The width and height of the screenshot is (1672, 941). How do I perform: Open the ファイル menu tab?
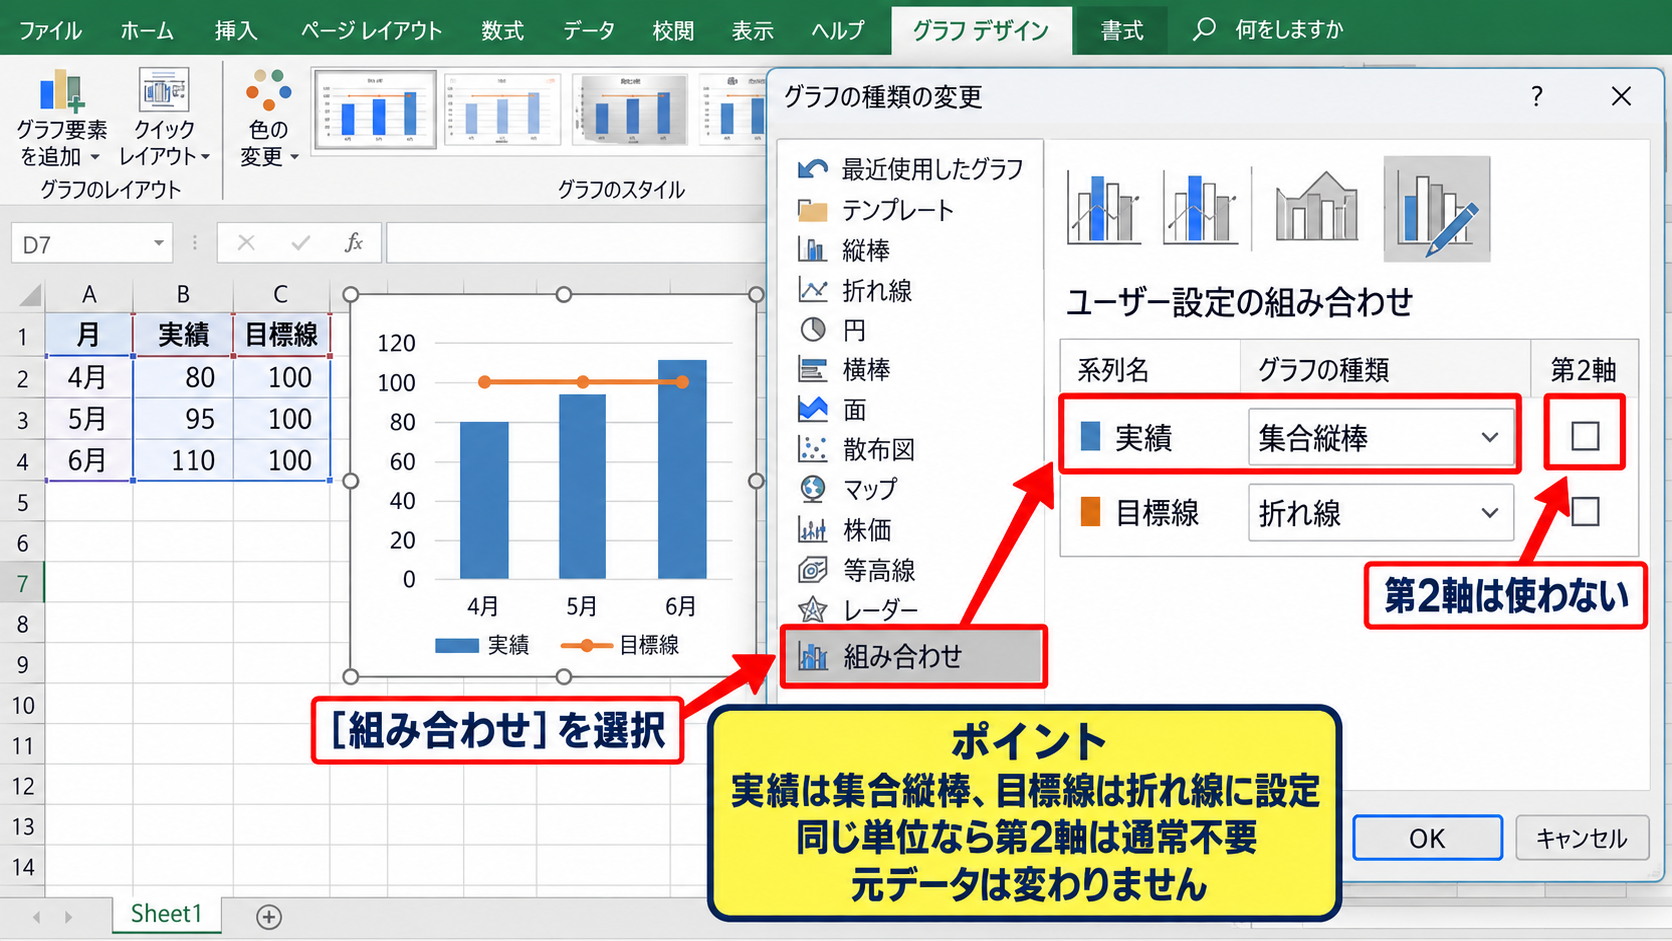(x=50, y=30)
